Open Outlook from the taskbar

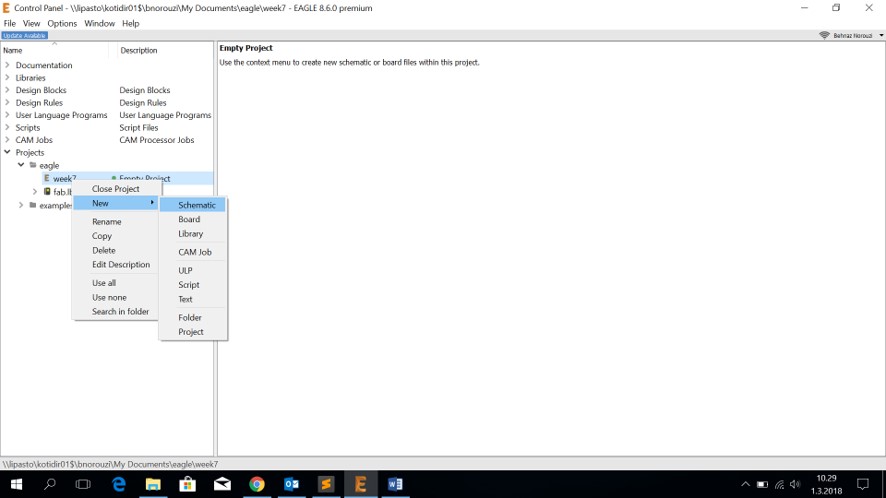pyautogui.click(x=292, y=484)
